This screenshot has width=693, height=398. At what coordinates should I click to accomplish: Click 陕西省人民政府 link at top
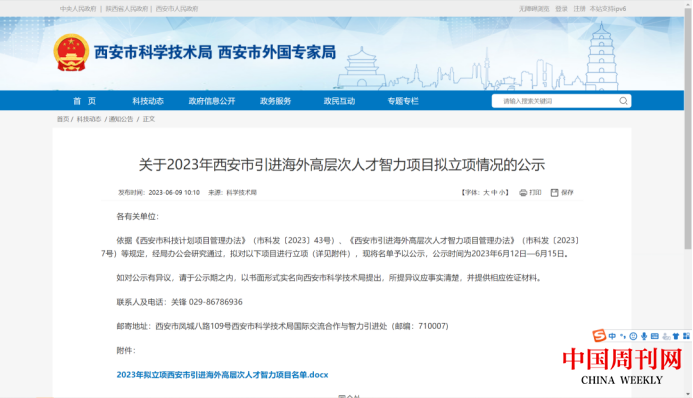pyautogui.click(x=127, y=8)
